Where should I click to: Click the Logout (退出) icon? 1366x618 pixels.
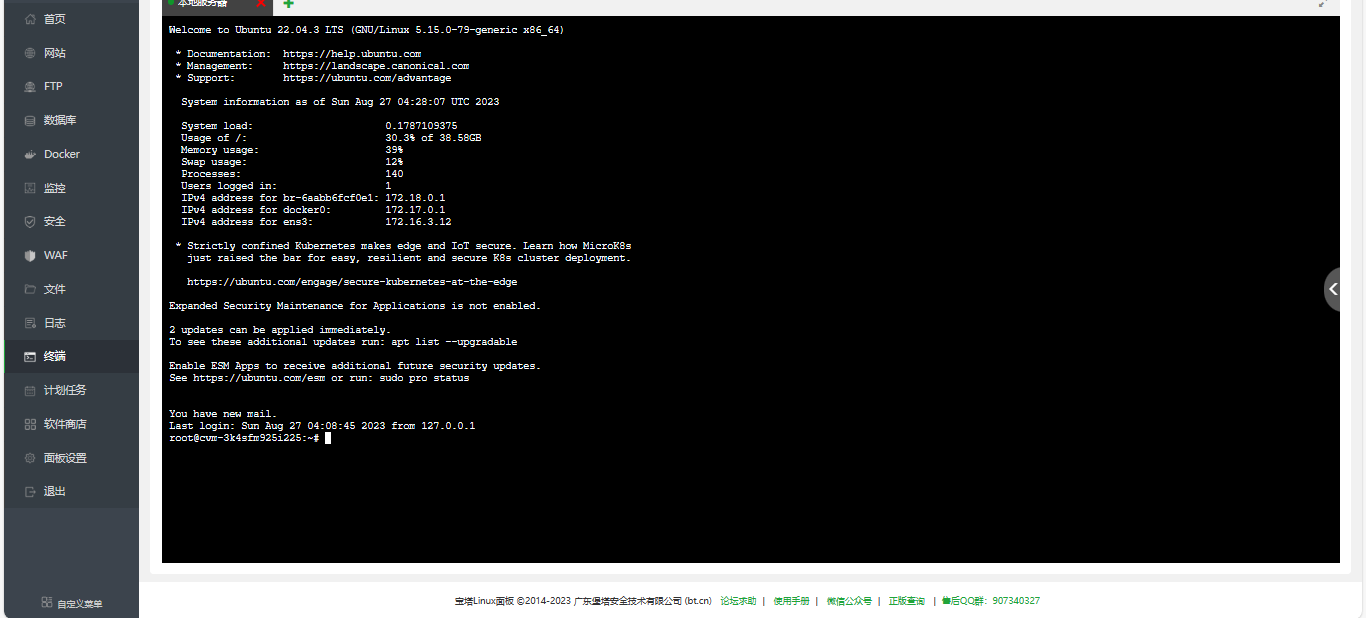pos(30,492)
